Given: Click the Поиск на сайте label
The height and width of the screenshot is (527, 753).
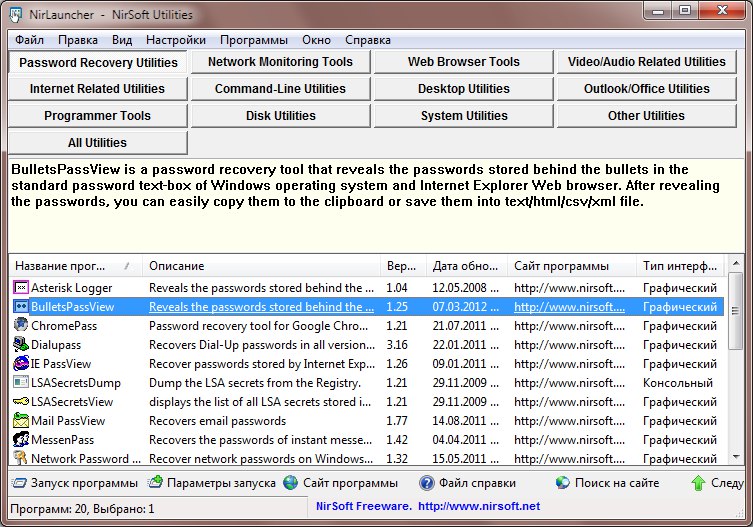Looking at the screenshot, I should pos(617,483).
